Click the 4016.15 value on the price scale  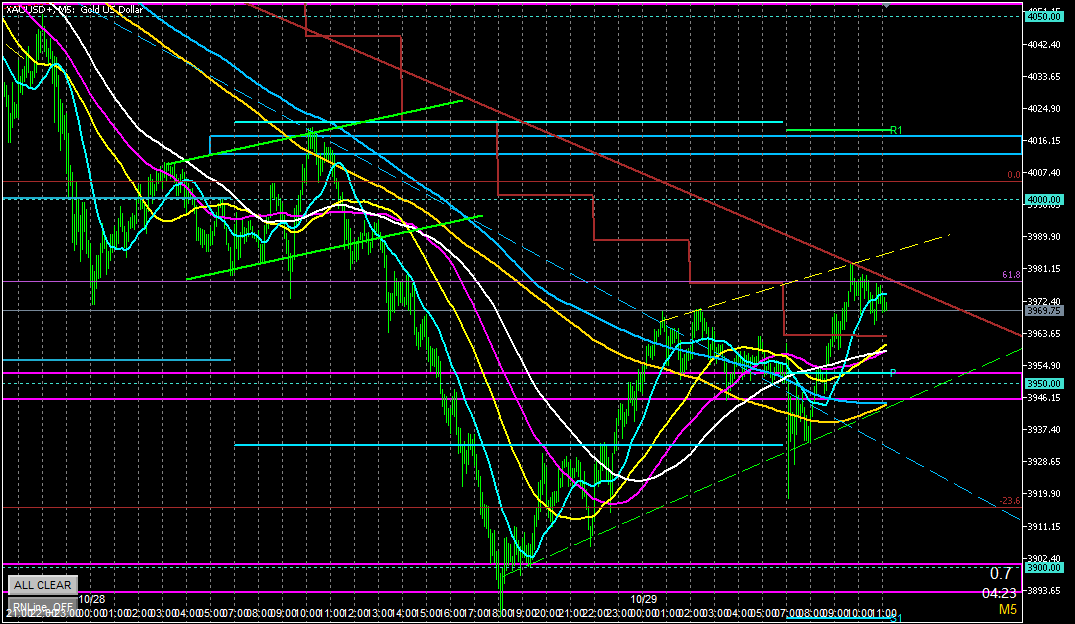[x=1043, y=141]
